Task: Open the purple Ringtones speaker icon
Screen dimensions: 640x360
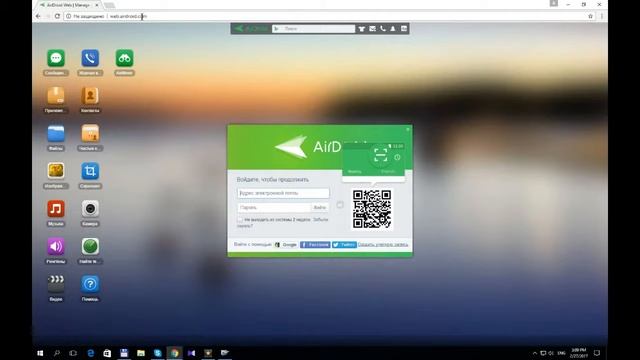Action: click(56, 247)
